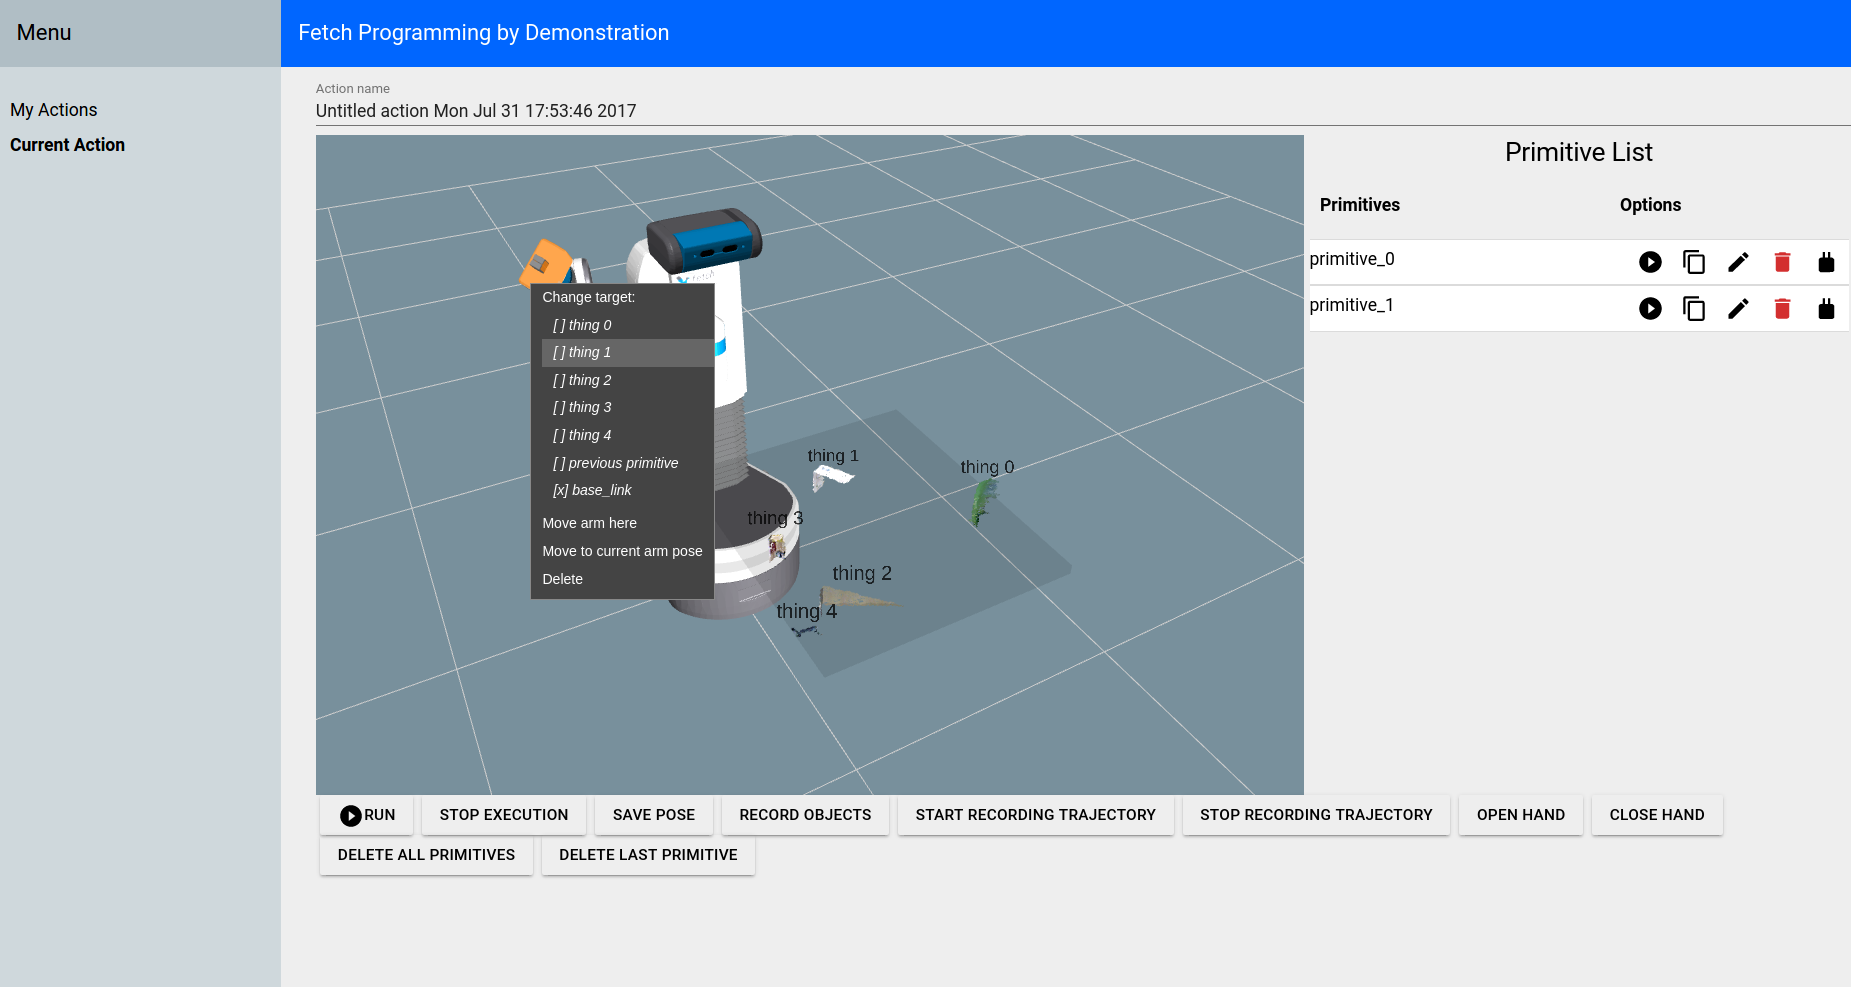
Task: Open My Actions in the sidebar
Action: [54, 110]
